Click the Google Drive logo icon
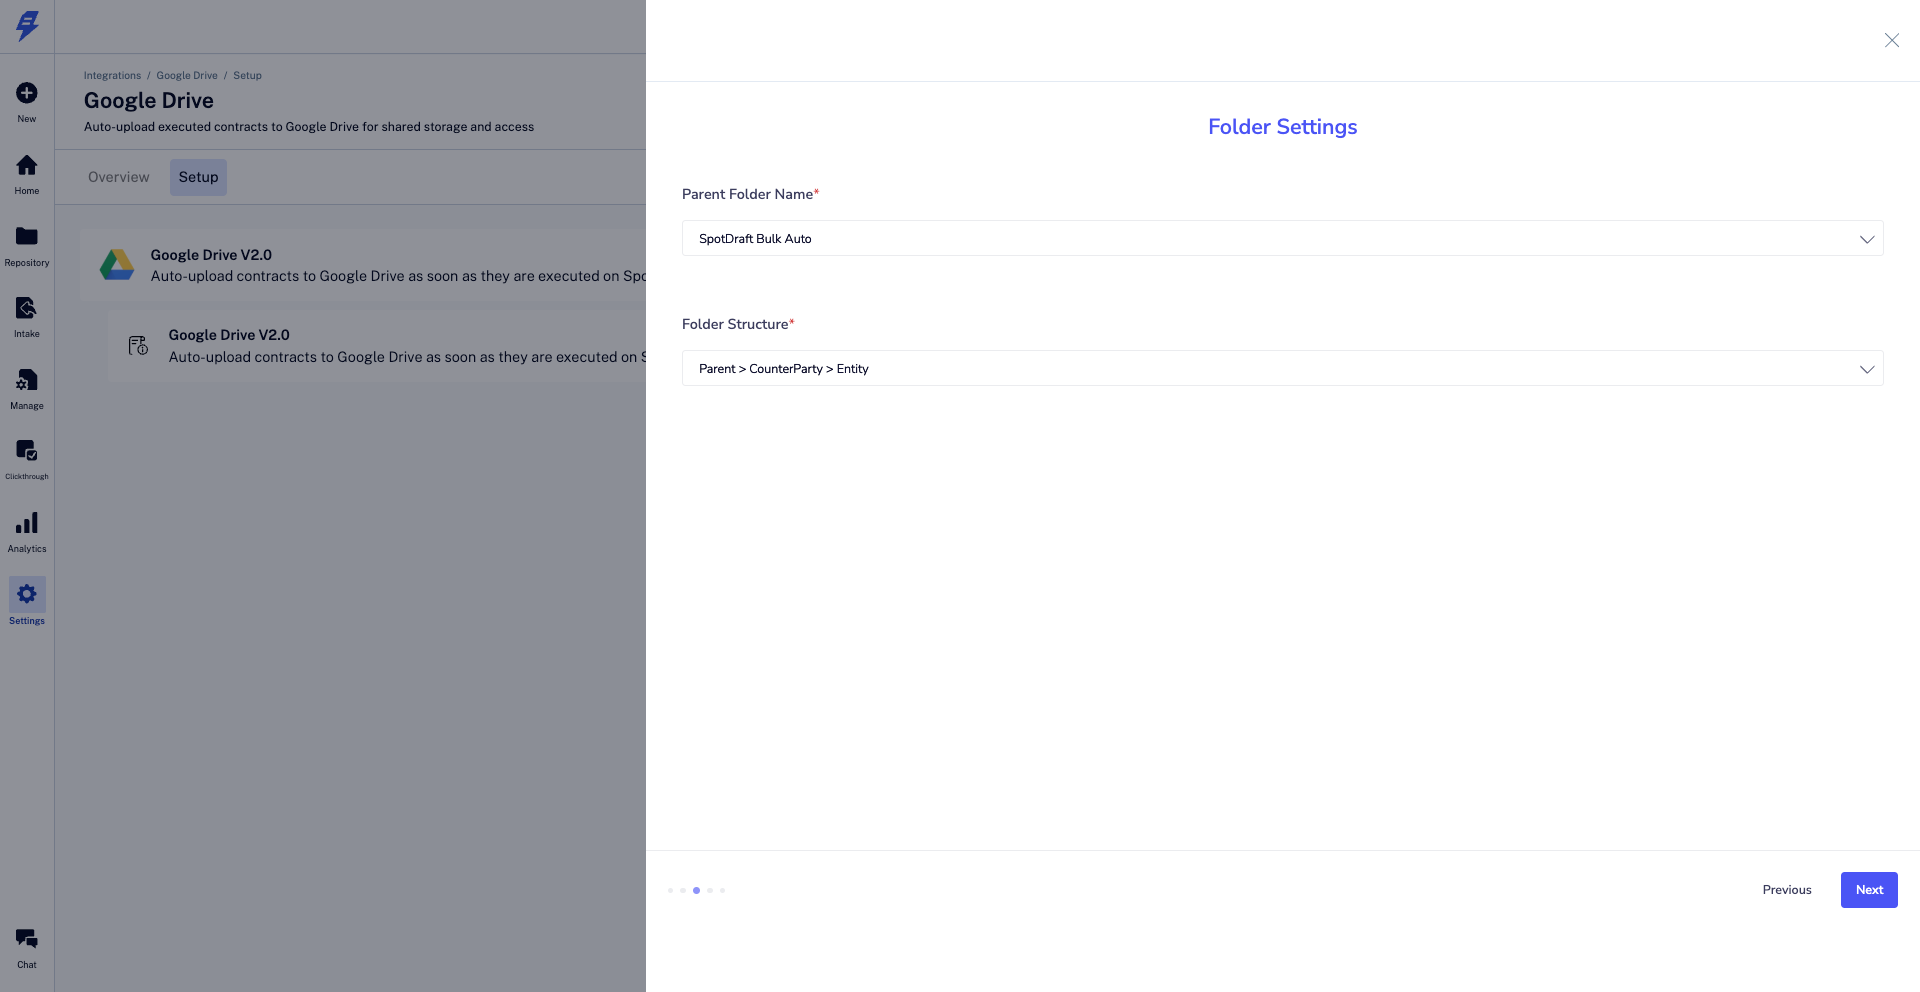 pyautogui.click(x=117, y=265)
